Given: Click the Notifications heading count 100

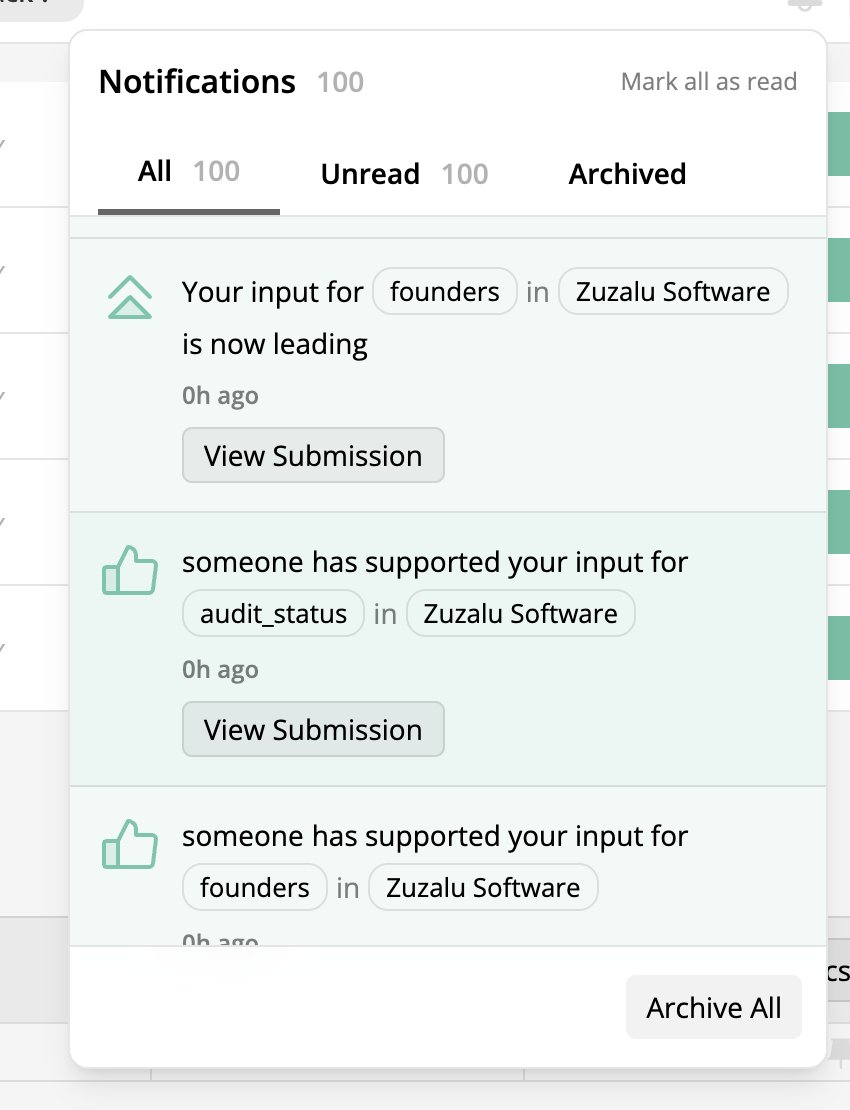Looking at the screenshot, I should (x=340, y=82).
